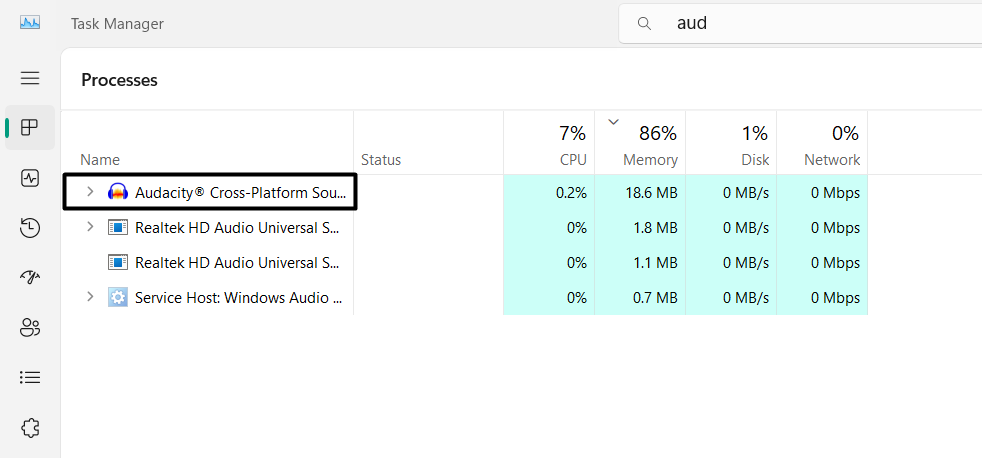Image resolution: width=982 pixels, height=458 pixels.
Task: Open the App history page icon
Action: point(30,228)
